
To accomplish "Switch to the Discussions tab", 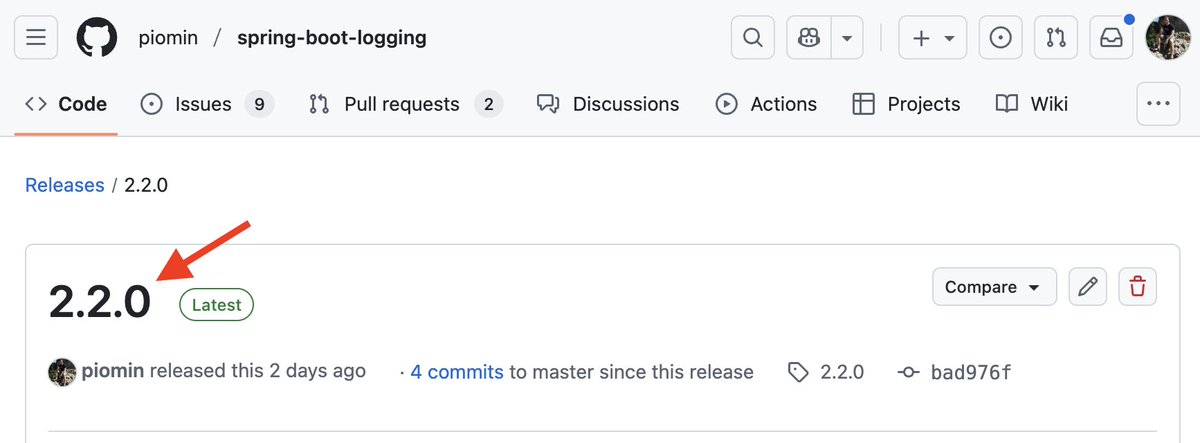I will coord(608,104).
